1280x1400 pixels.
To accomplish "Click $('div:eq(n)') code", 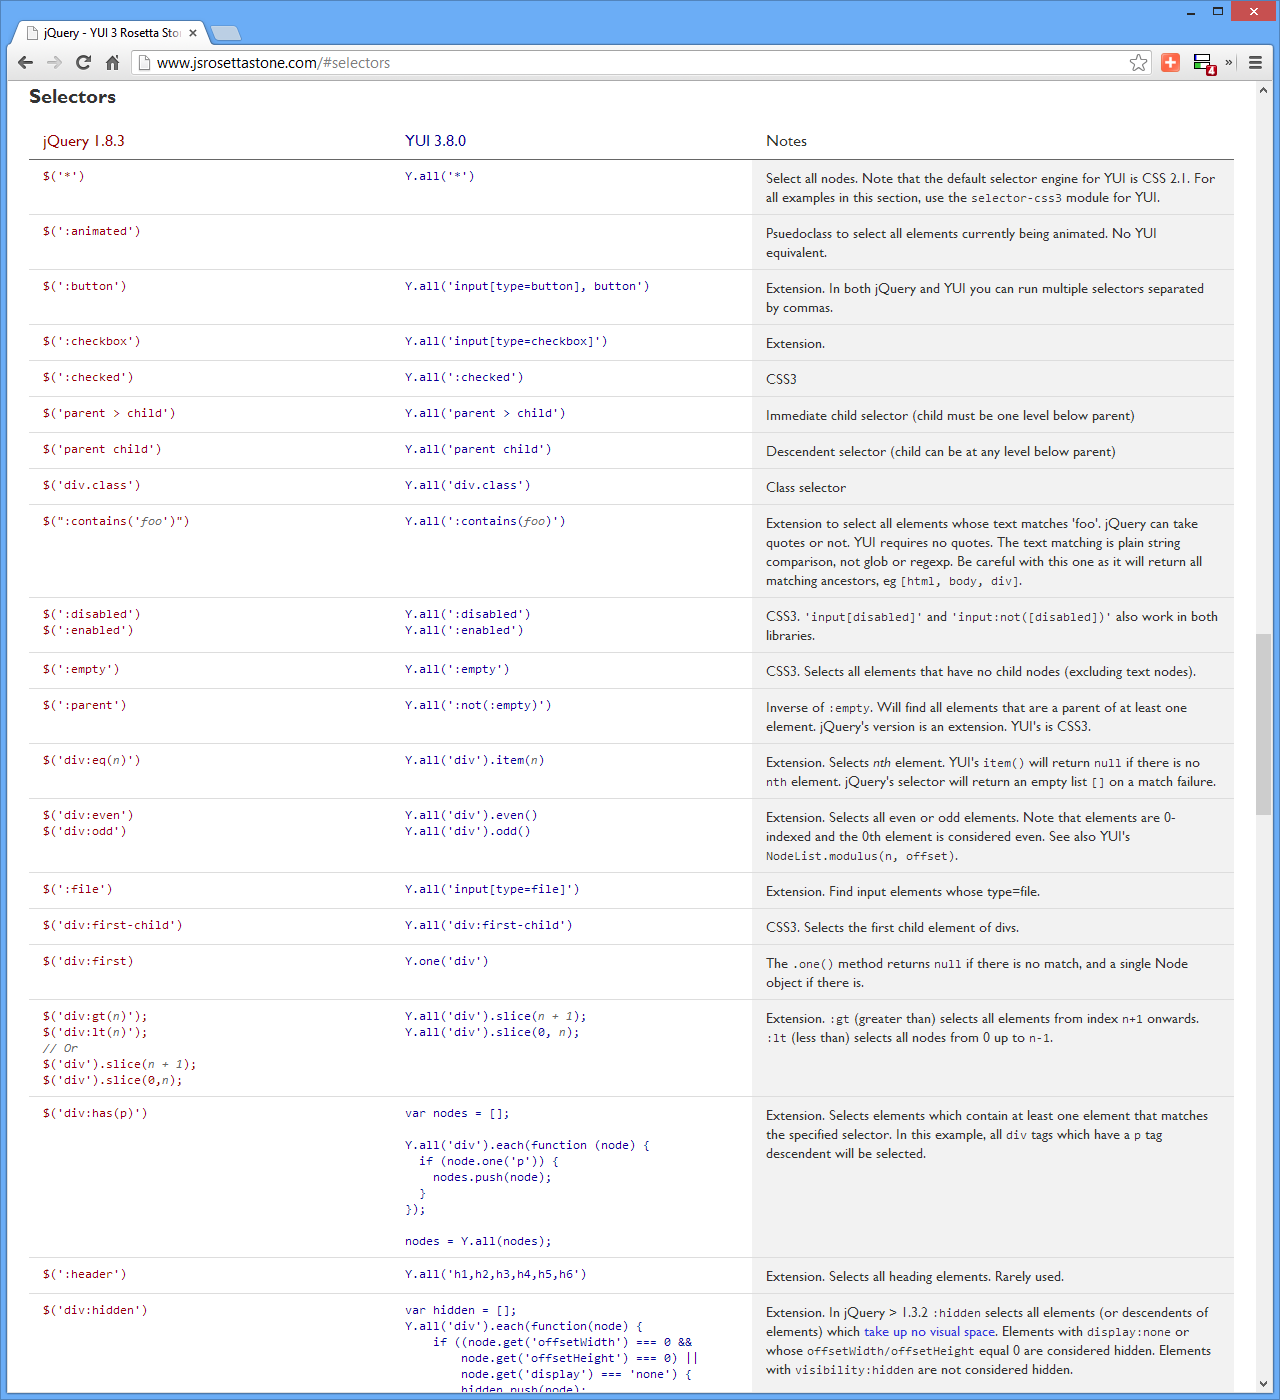I will pos(91,760).
